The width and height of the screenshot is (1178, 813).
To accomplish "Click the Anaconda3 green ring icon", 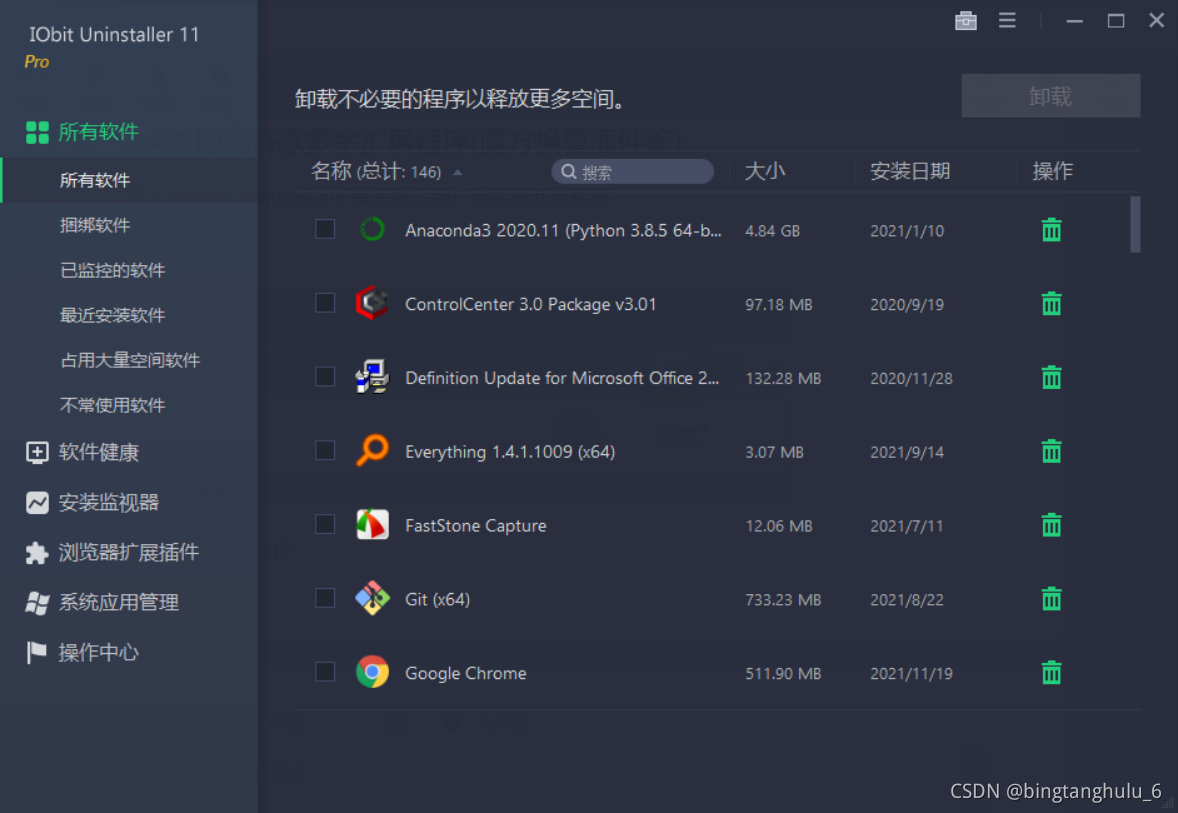I will pos(372,229).
